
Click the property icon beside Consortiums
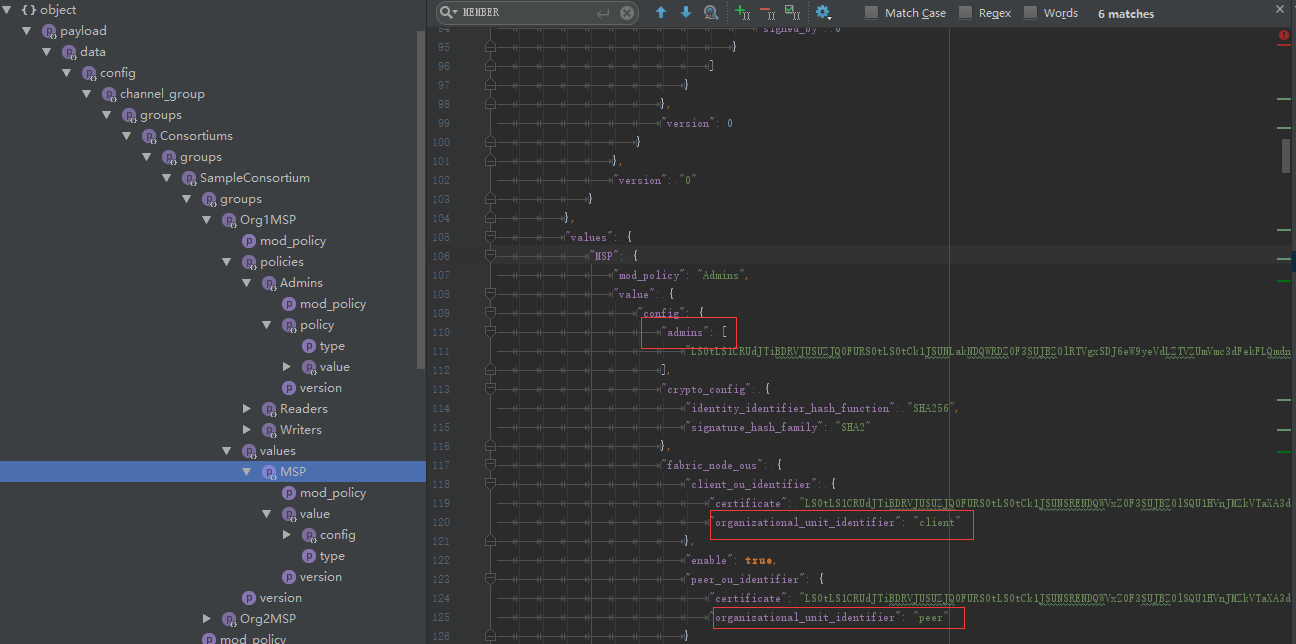coord(149,136)
